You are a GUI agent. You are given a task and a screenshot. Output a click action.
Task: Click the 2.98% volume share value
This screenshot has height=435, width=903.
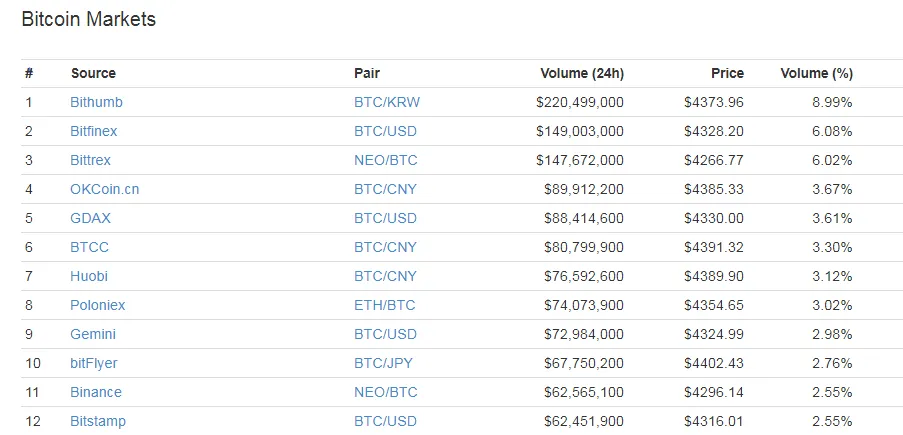pos(832,334)
